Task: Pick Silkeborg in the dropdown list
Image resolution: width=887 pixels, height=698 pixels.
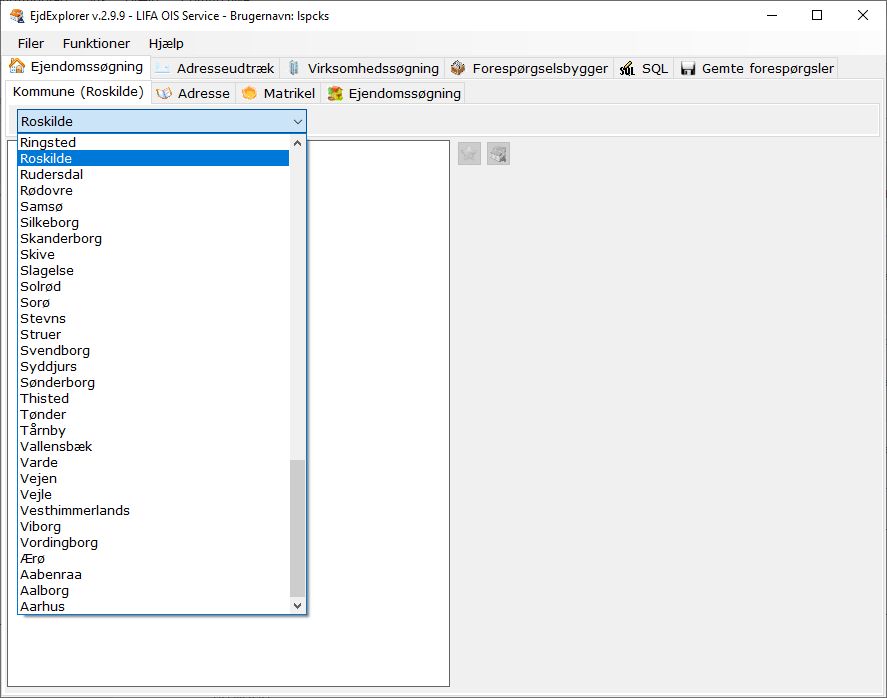Action: [49, 222]
